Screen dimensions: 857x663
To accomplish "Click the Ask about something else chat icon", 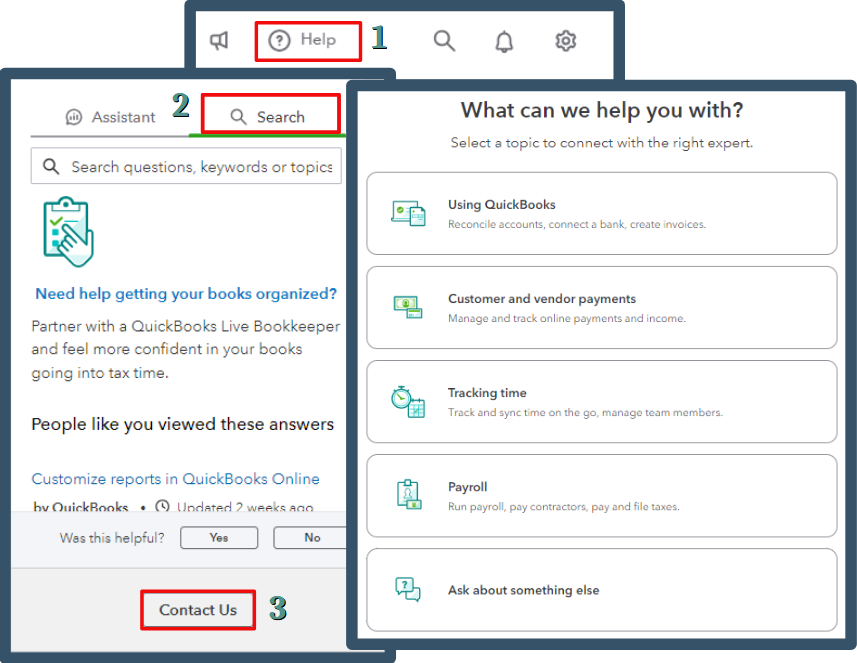I will pos(408,589).
